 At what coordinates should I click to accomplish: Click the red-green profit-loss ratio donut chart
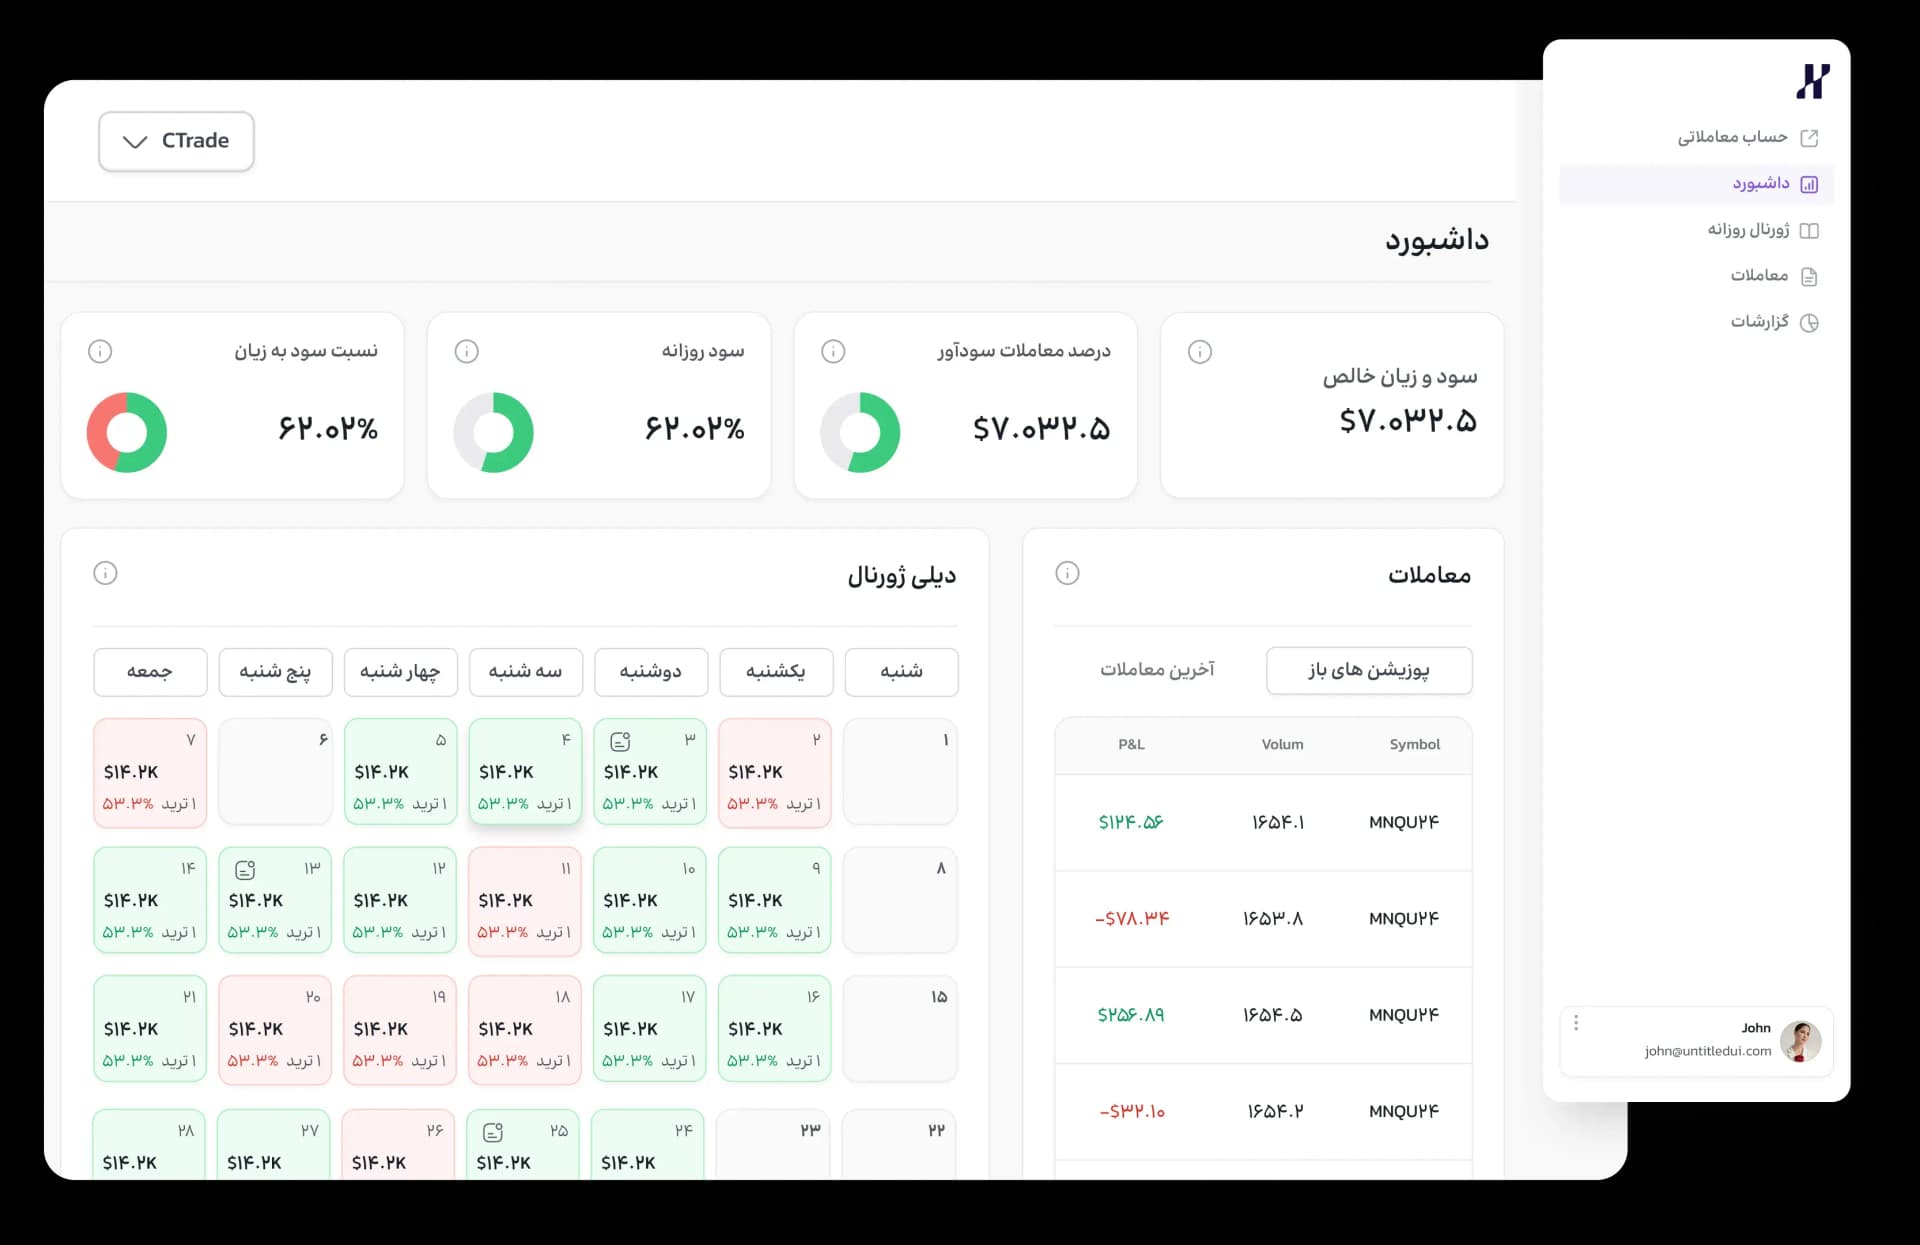(x=127, y=432)
